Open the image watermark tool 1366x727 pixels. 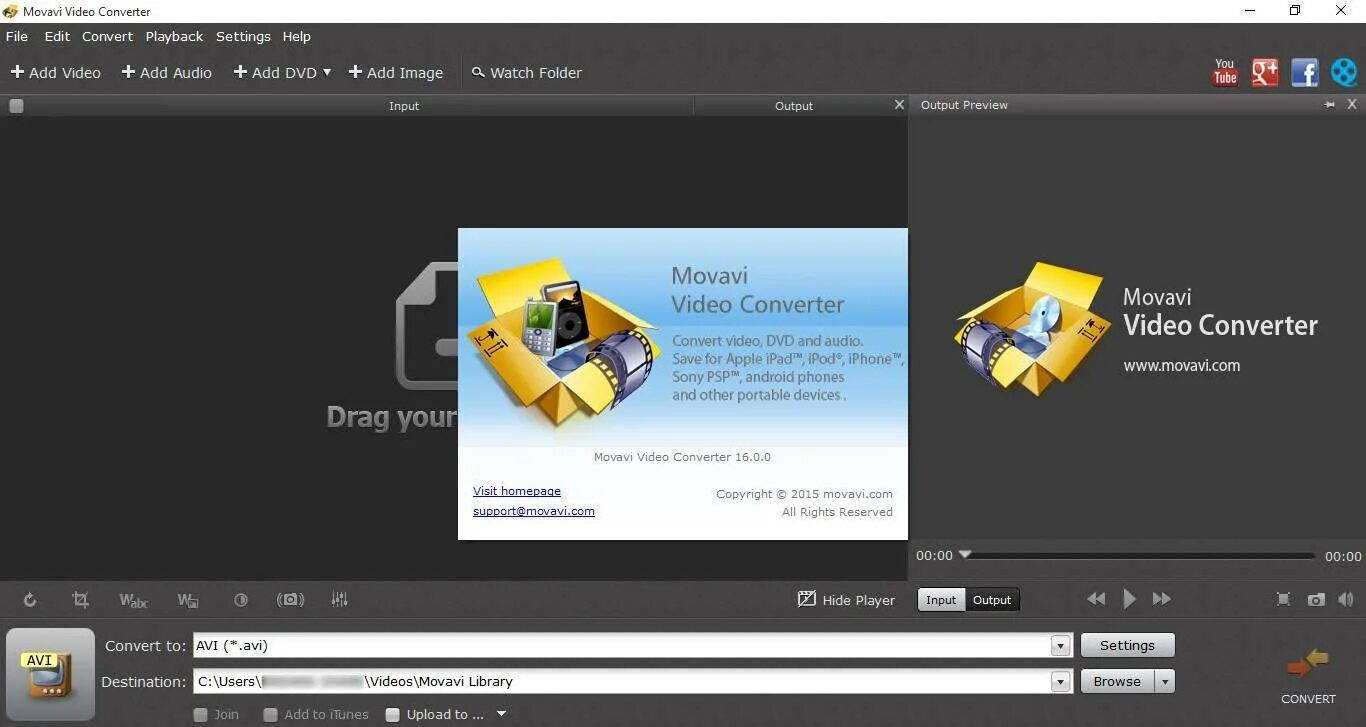pos(188,600)
